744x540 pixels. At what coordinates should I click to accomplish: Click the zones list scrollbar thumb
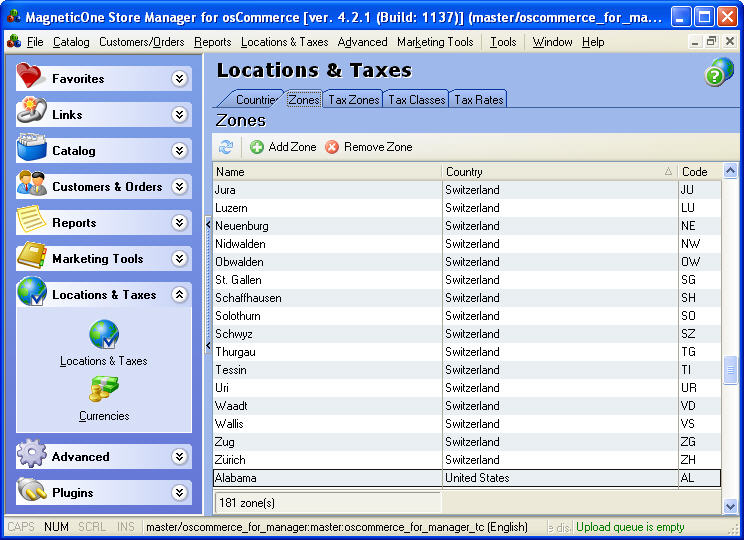730,369
